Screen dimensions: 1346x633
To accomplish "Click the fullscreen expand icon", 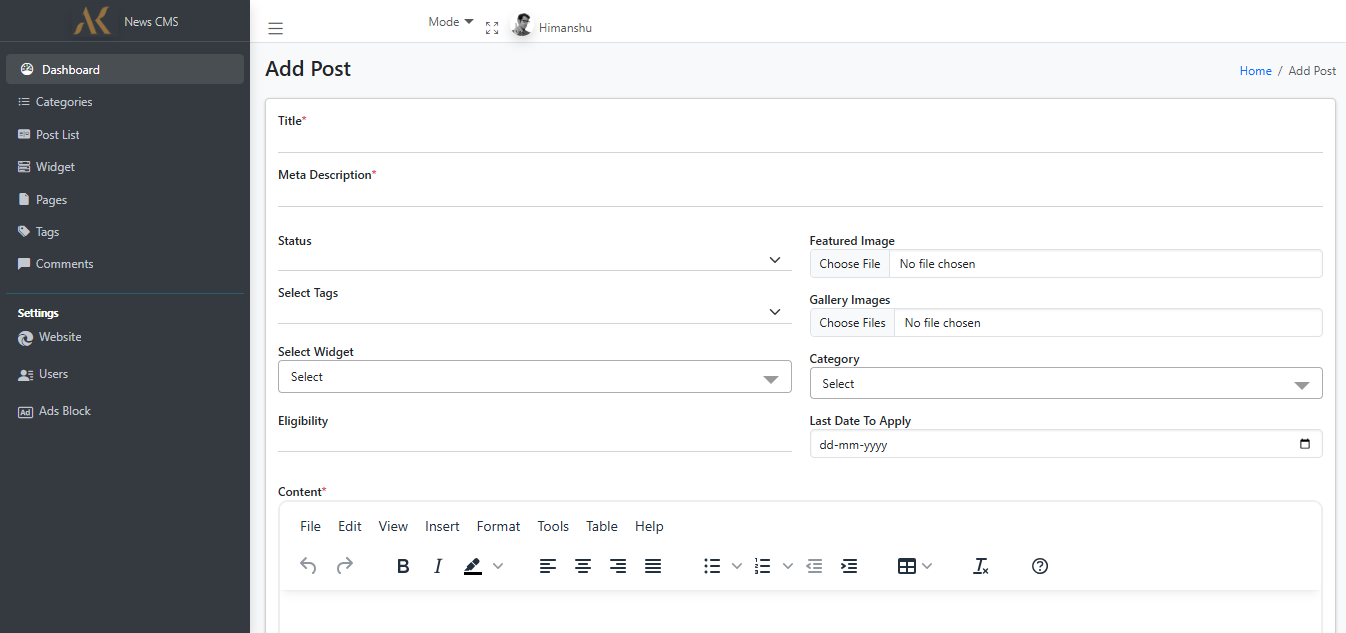I will coord(492,28).
